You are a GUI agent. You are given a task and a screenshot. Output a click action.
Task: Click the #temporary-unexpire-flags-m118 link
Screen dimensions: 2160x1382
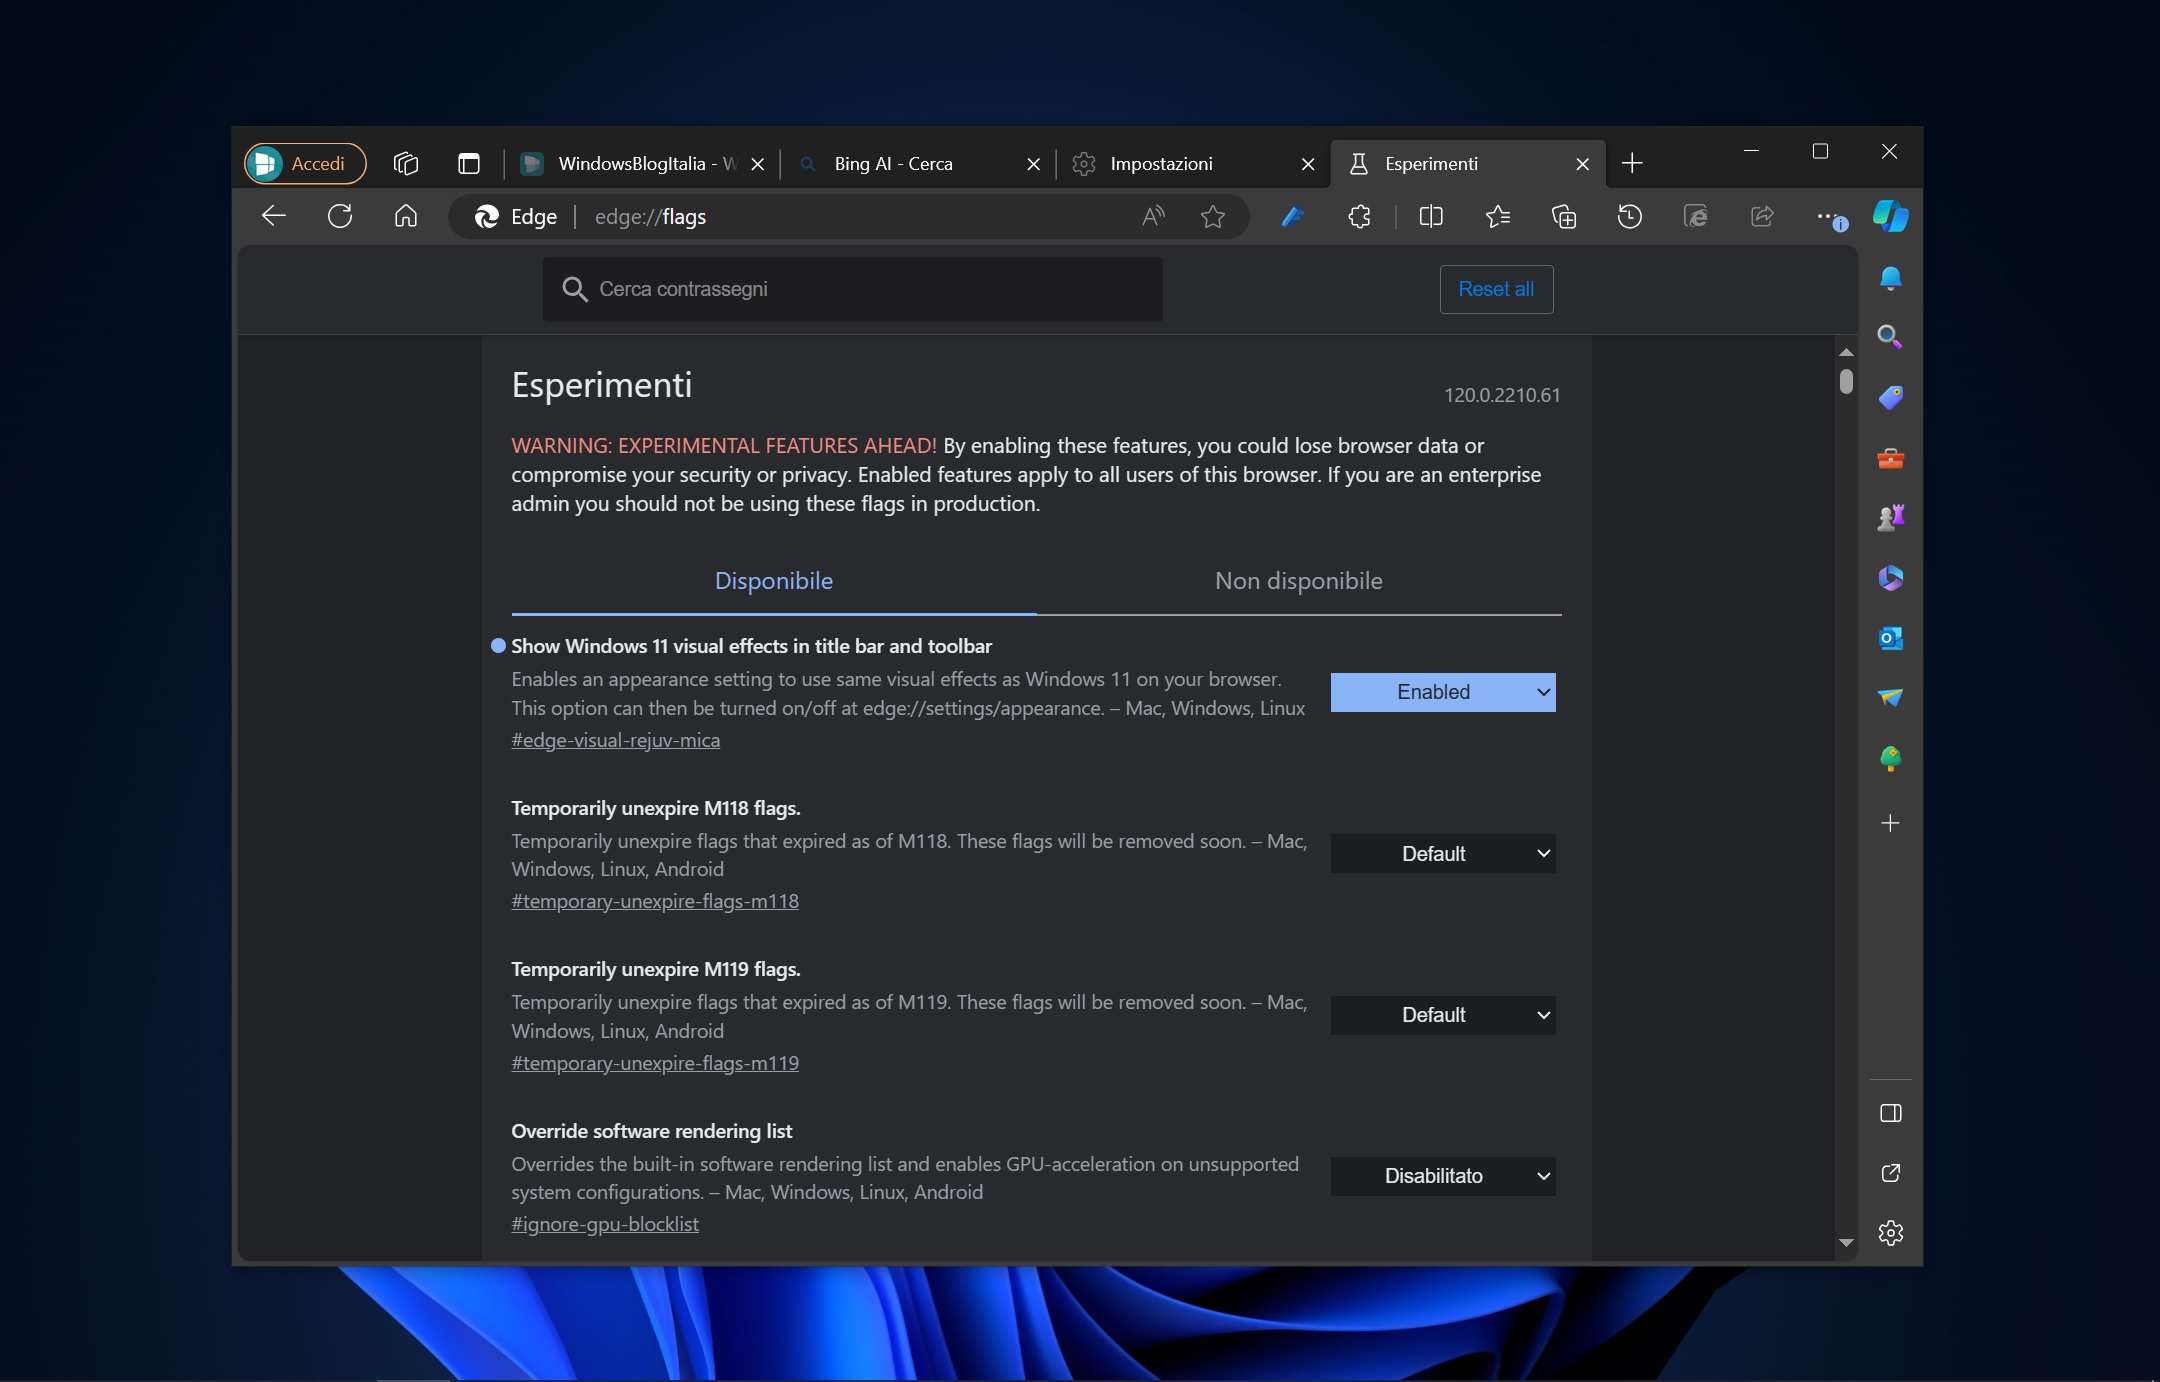pyautogui.click(x=655, y=901)
